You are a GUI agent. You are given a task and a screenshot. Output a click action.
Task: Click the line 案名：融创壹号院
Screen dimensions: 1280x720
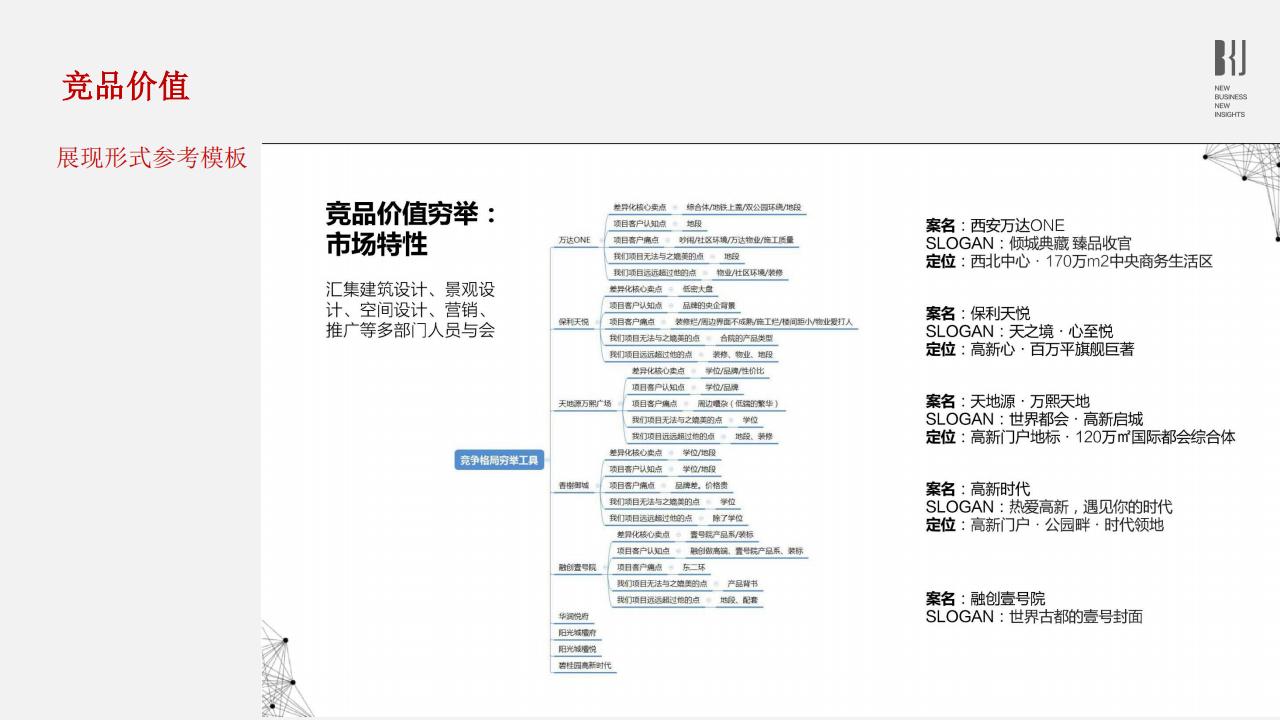tap(986, 599)
